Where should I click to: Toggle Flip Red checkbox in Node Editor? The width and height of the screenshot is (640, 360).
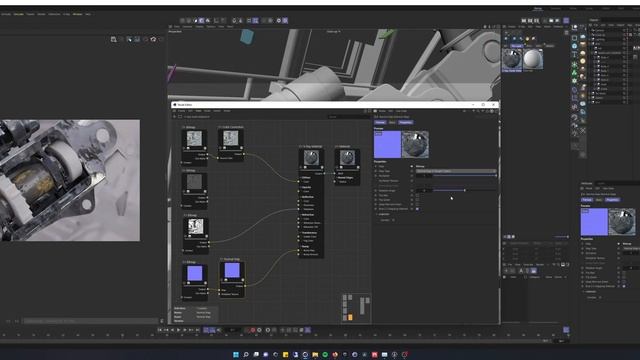click(417, 196)
